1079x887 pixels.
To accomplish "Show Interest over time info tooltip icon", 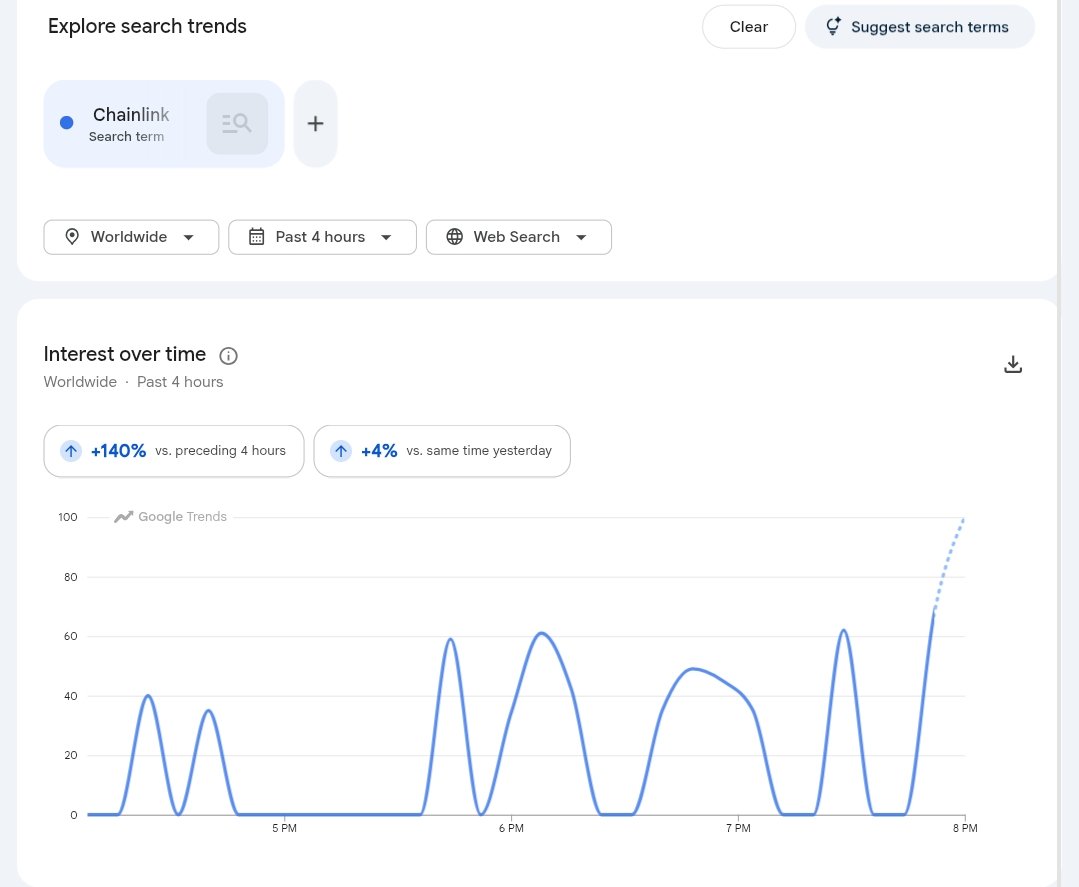I will [x=228, y=356].
